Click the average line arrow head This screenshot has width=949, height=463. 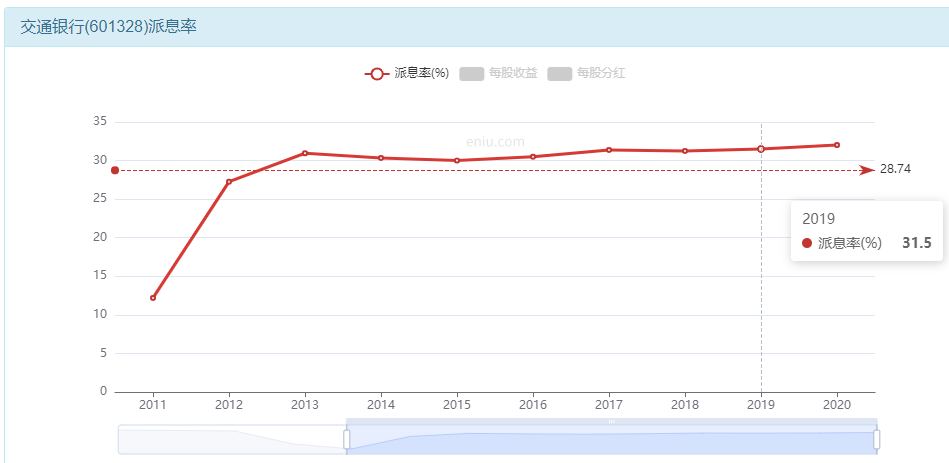867,171
